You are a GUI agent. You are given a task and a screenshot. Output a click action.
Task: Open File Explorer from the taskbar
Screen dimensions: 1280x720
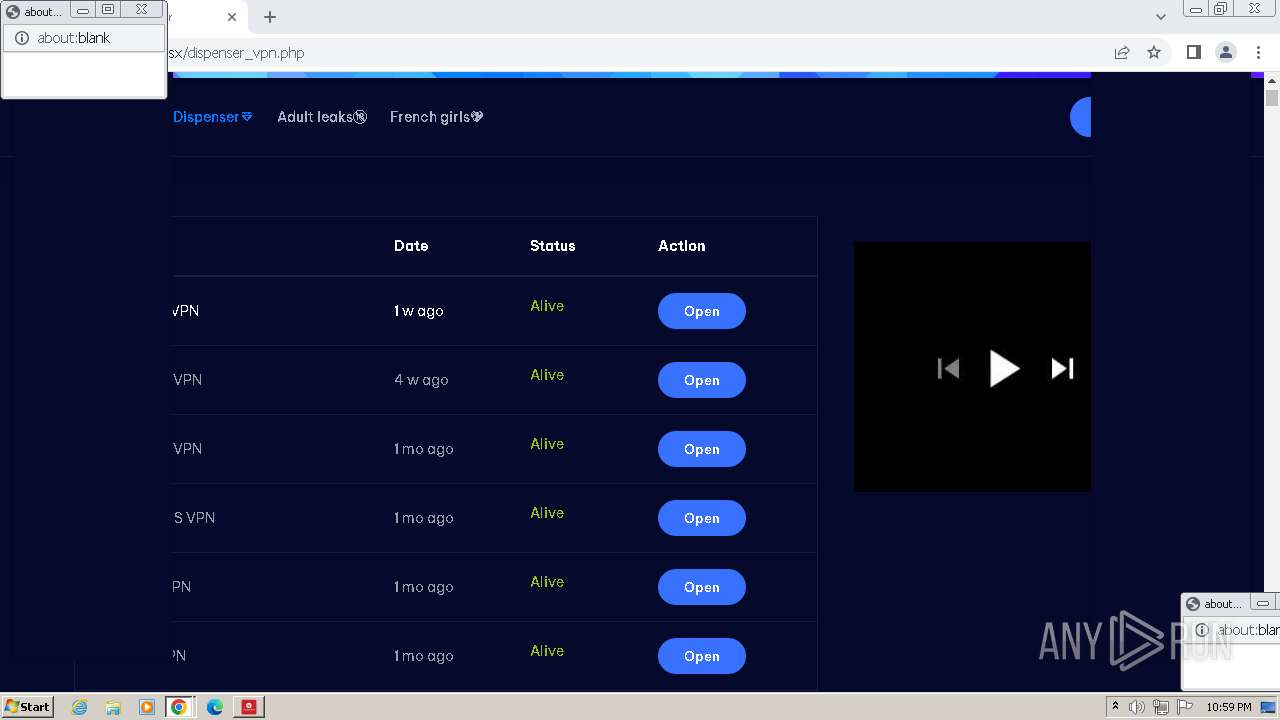[x=113, y=707]
